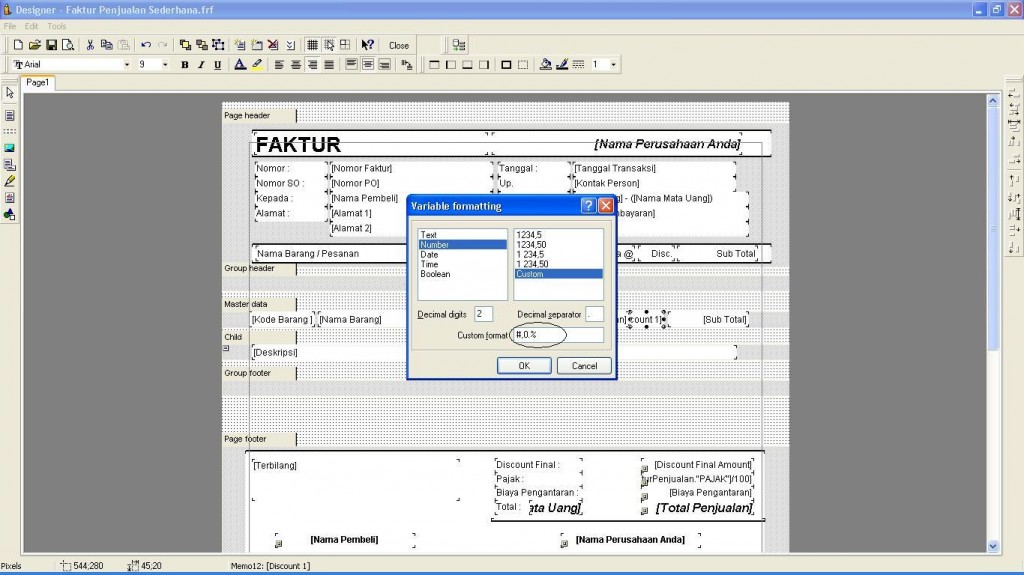Viewport: 1024px width, 575px height.
Task: Click the Custom format input field
Action: (558, 335)
